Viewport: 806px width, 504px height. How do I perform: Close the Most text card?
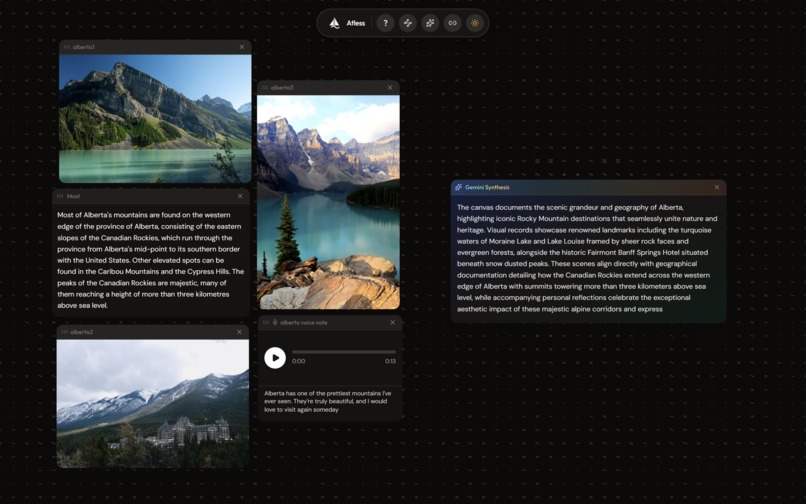(240, 196)
